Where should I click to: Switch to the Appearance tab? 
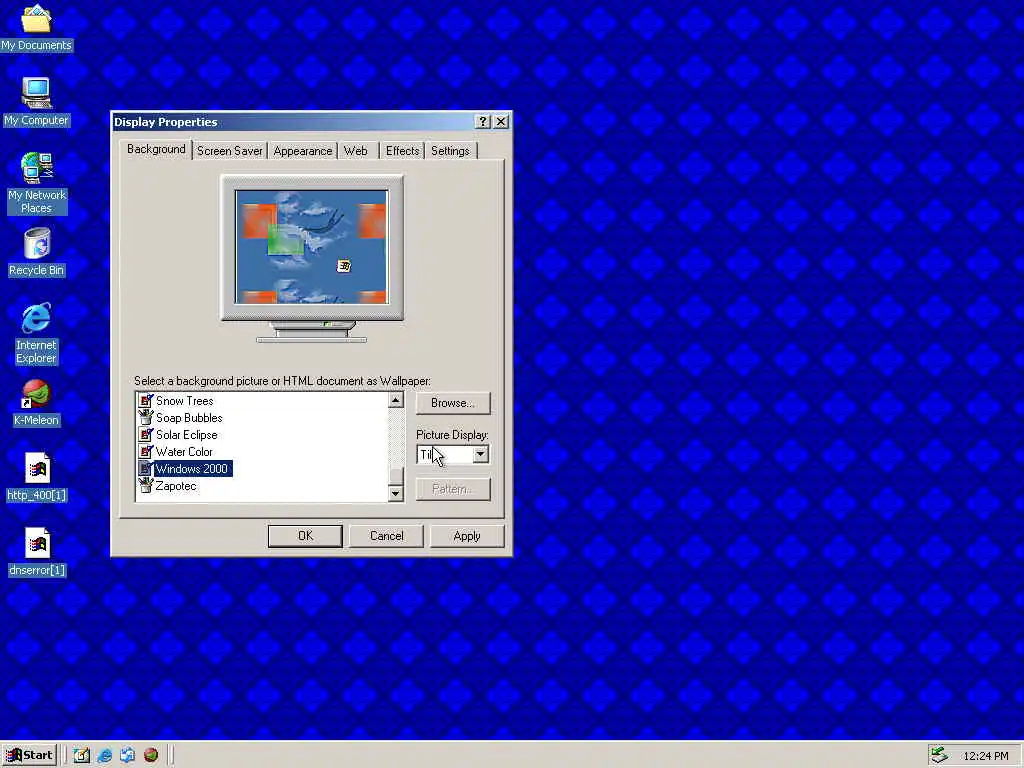(302, 151)
